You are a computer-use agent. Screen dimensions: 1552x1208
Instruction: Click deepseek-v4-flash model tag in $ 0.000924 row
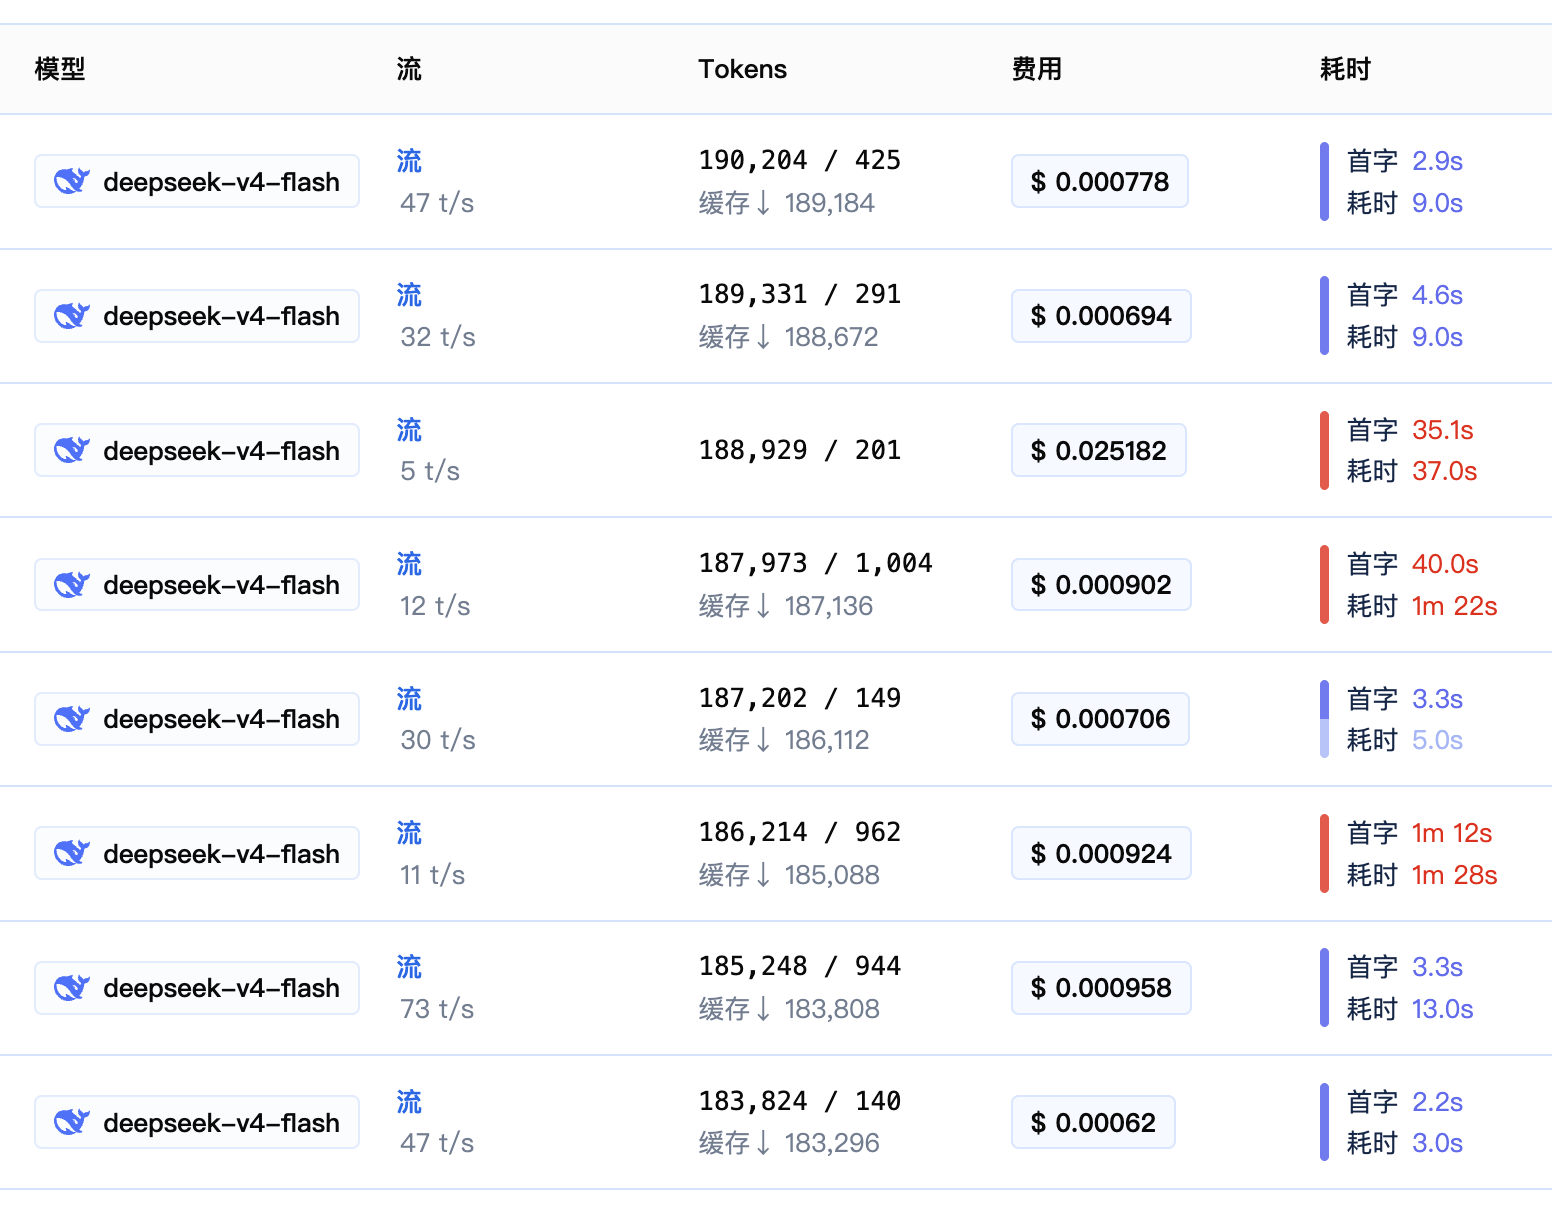click(x=197, y=853)
